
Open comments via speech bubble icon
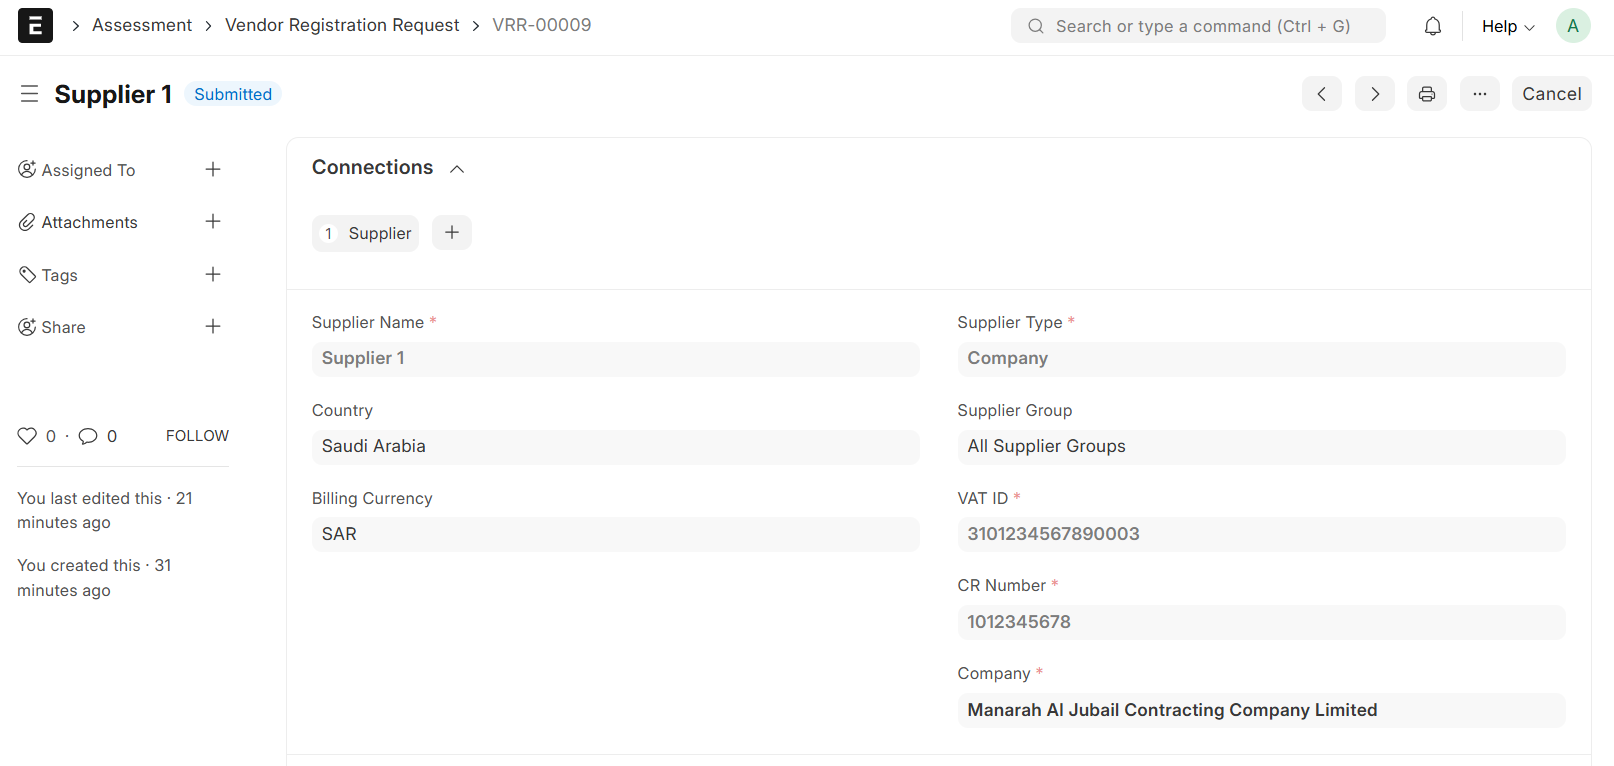[88, 436]
